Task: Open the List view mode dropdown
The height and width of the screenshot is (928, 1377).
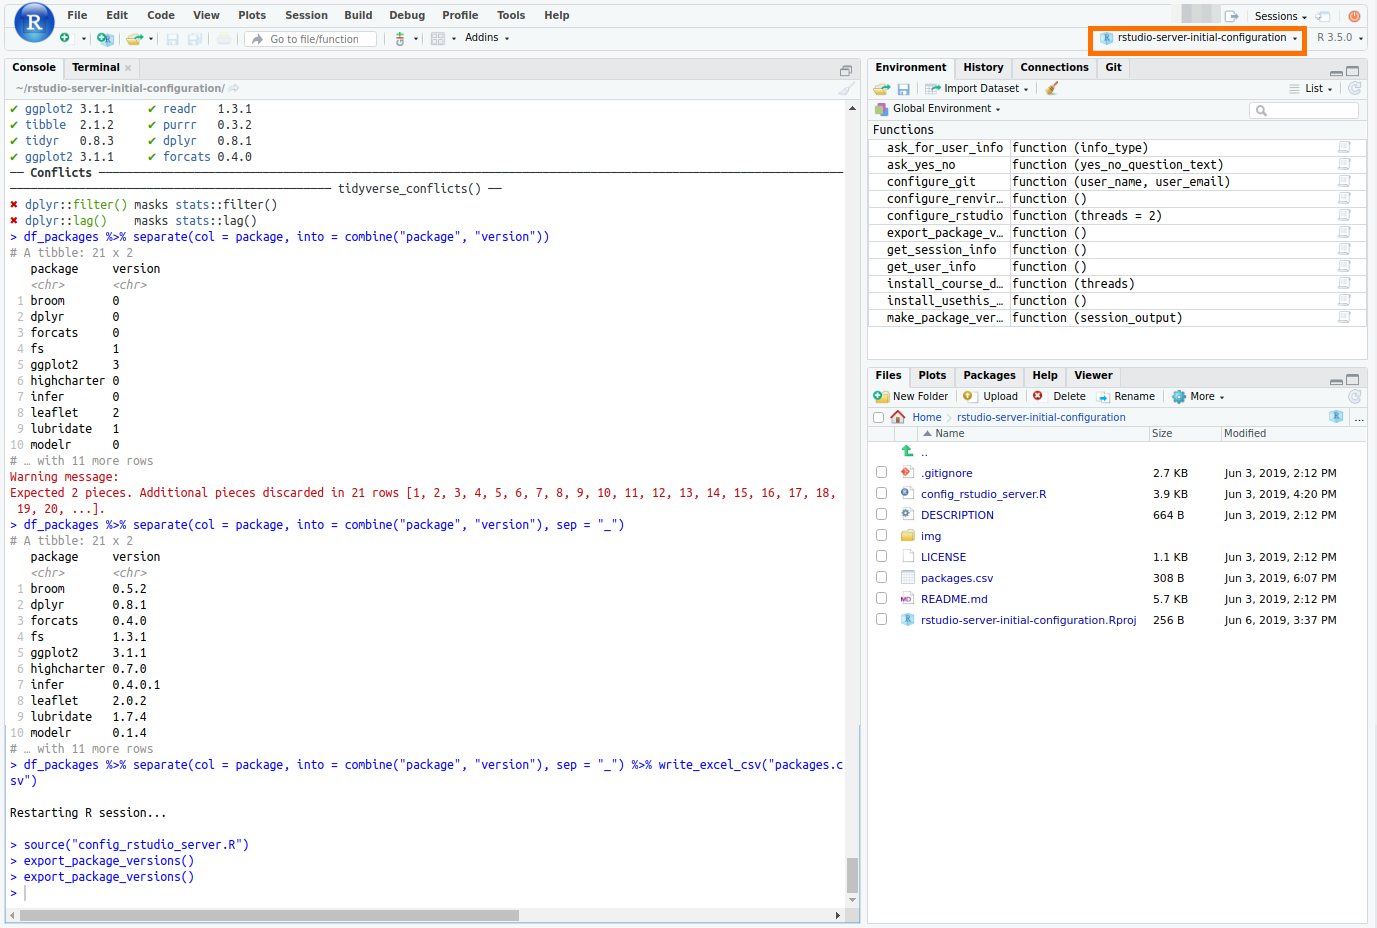Action: [1311, 89]
